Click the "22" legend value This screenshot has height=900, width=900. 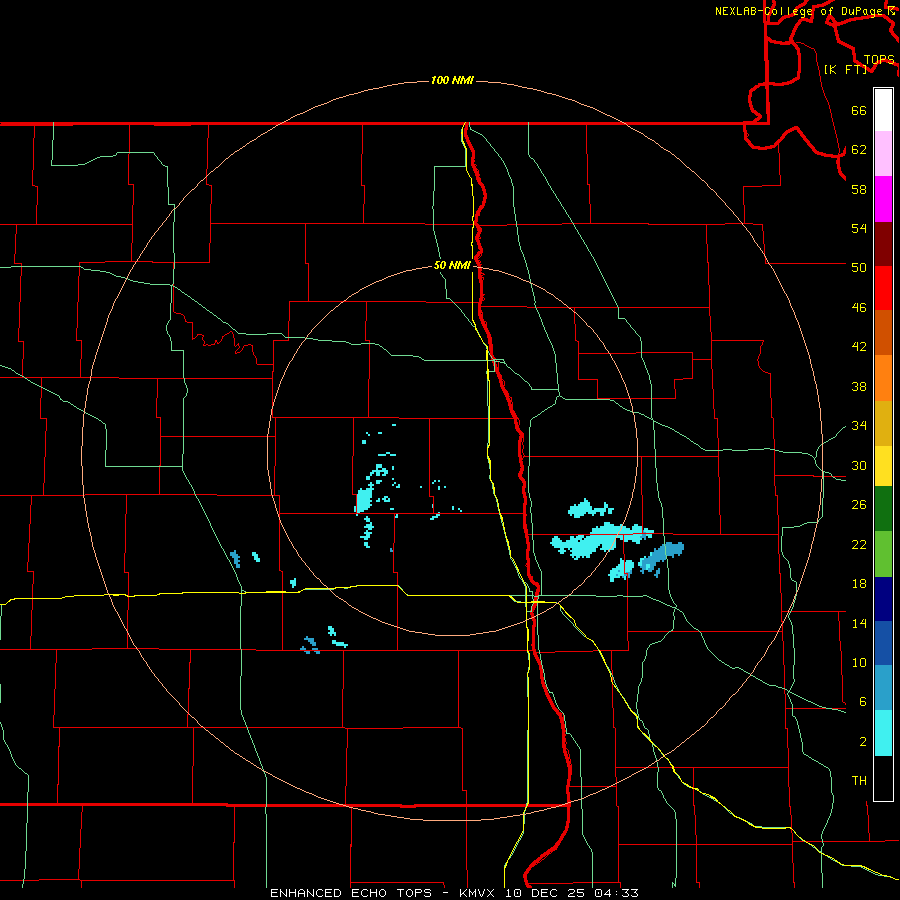(859, 544)
